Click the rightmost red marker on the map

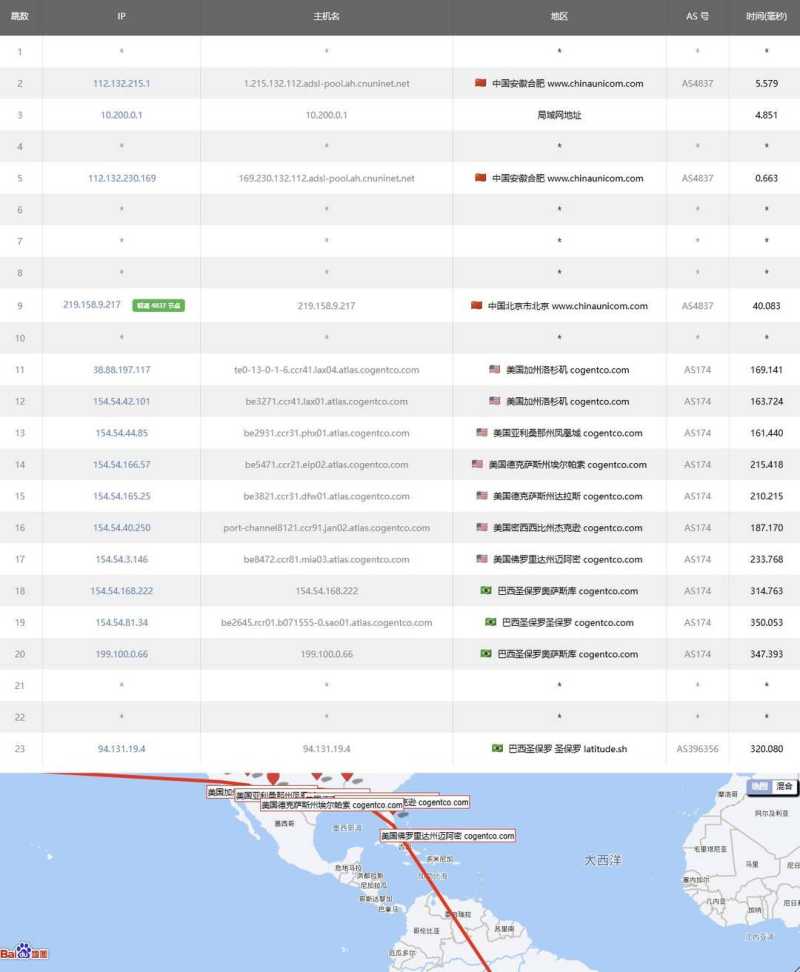click(x=347, y=775)
